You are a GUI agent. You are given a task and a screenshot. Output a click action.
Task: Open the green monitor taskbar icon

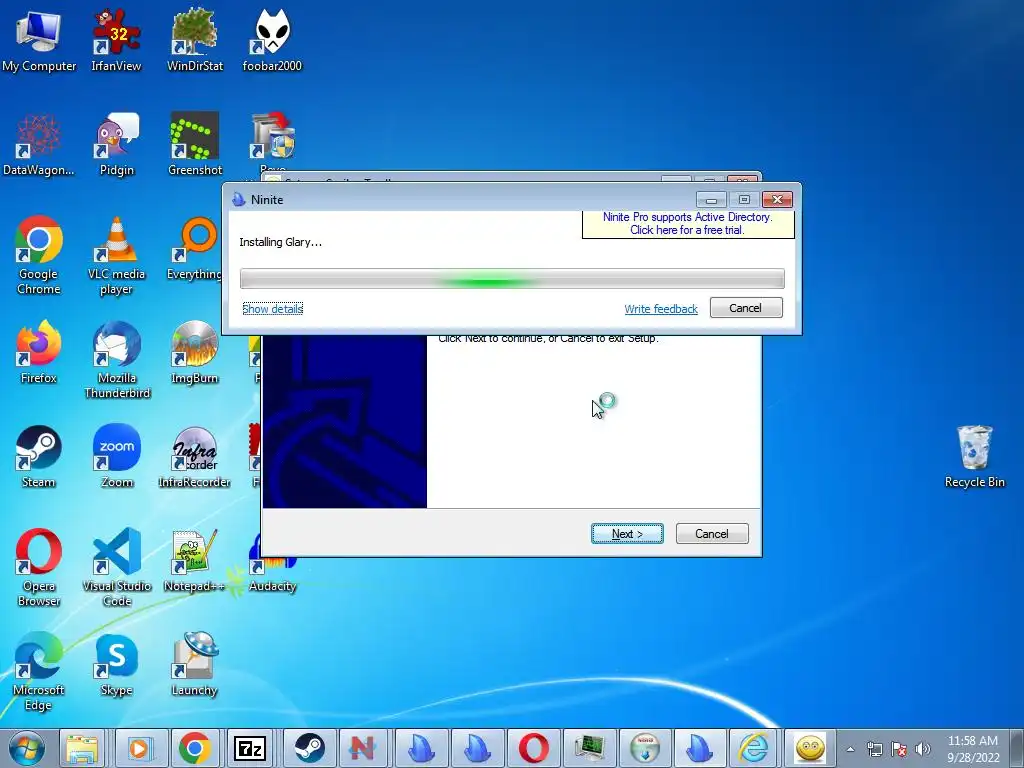click(x=590, y=748)
